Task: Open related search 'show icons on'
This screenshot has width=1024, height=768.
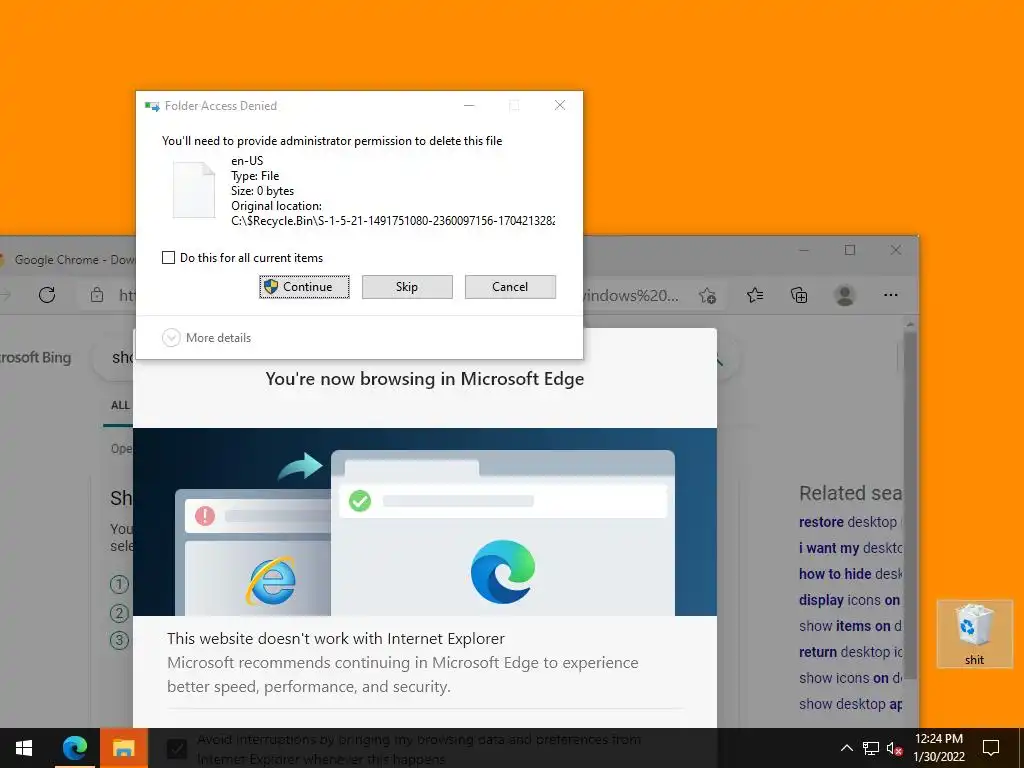Action: click(850, 679)
